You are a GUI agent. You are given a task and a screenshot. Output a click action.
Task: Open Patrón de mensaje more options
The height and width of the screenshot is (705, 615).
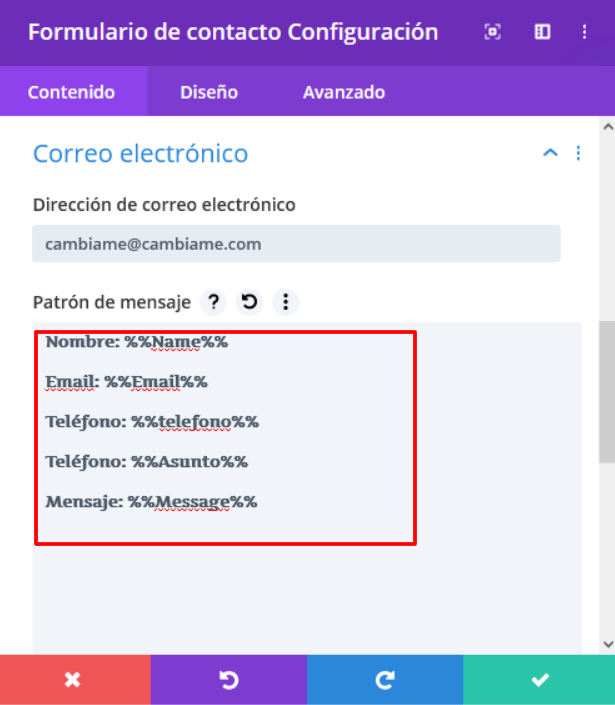click(285, 302)
